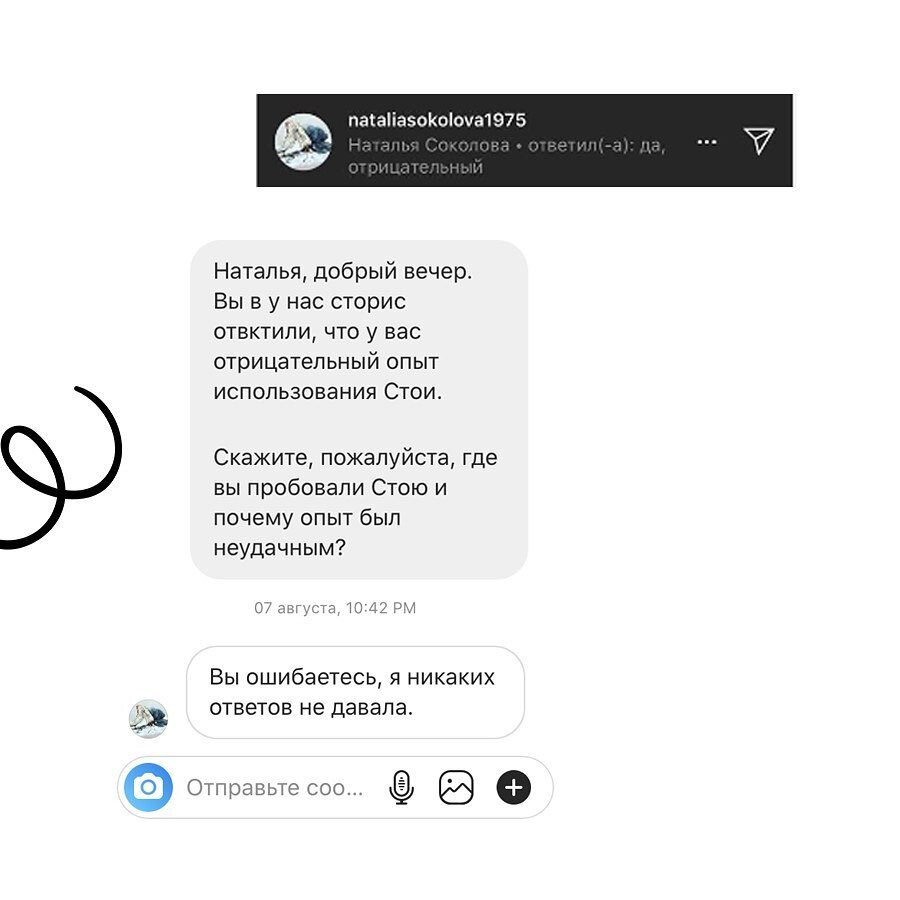Viewport: 900px width, 900px height.
Task: Open the blue camera button
Action: tap(149, 787)
